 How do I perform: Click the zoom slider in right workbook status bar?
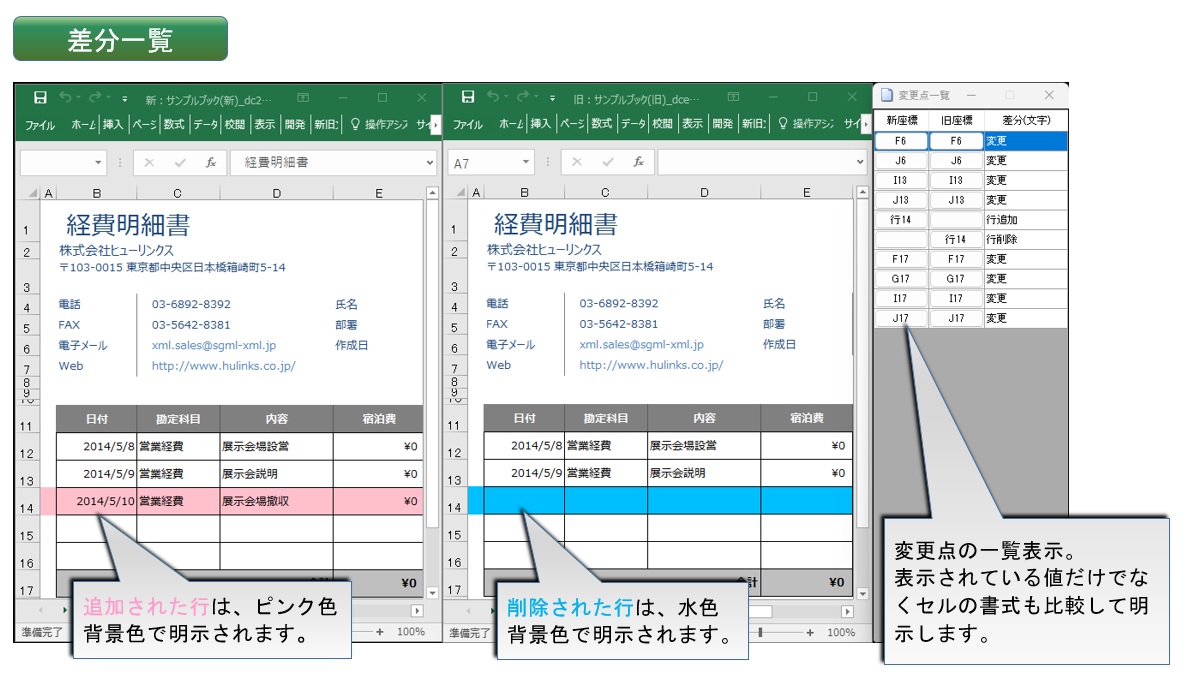tap(761, 632)
